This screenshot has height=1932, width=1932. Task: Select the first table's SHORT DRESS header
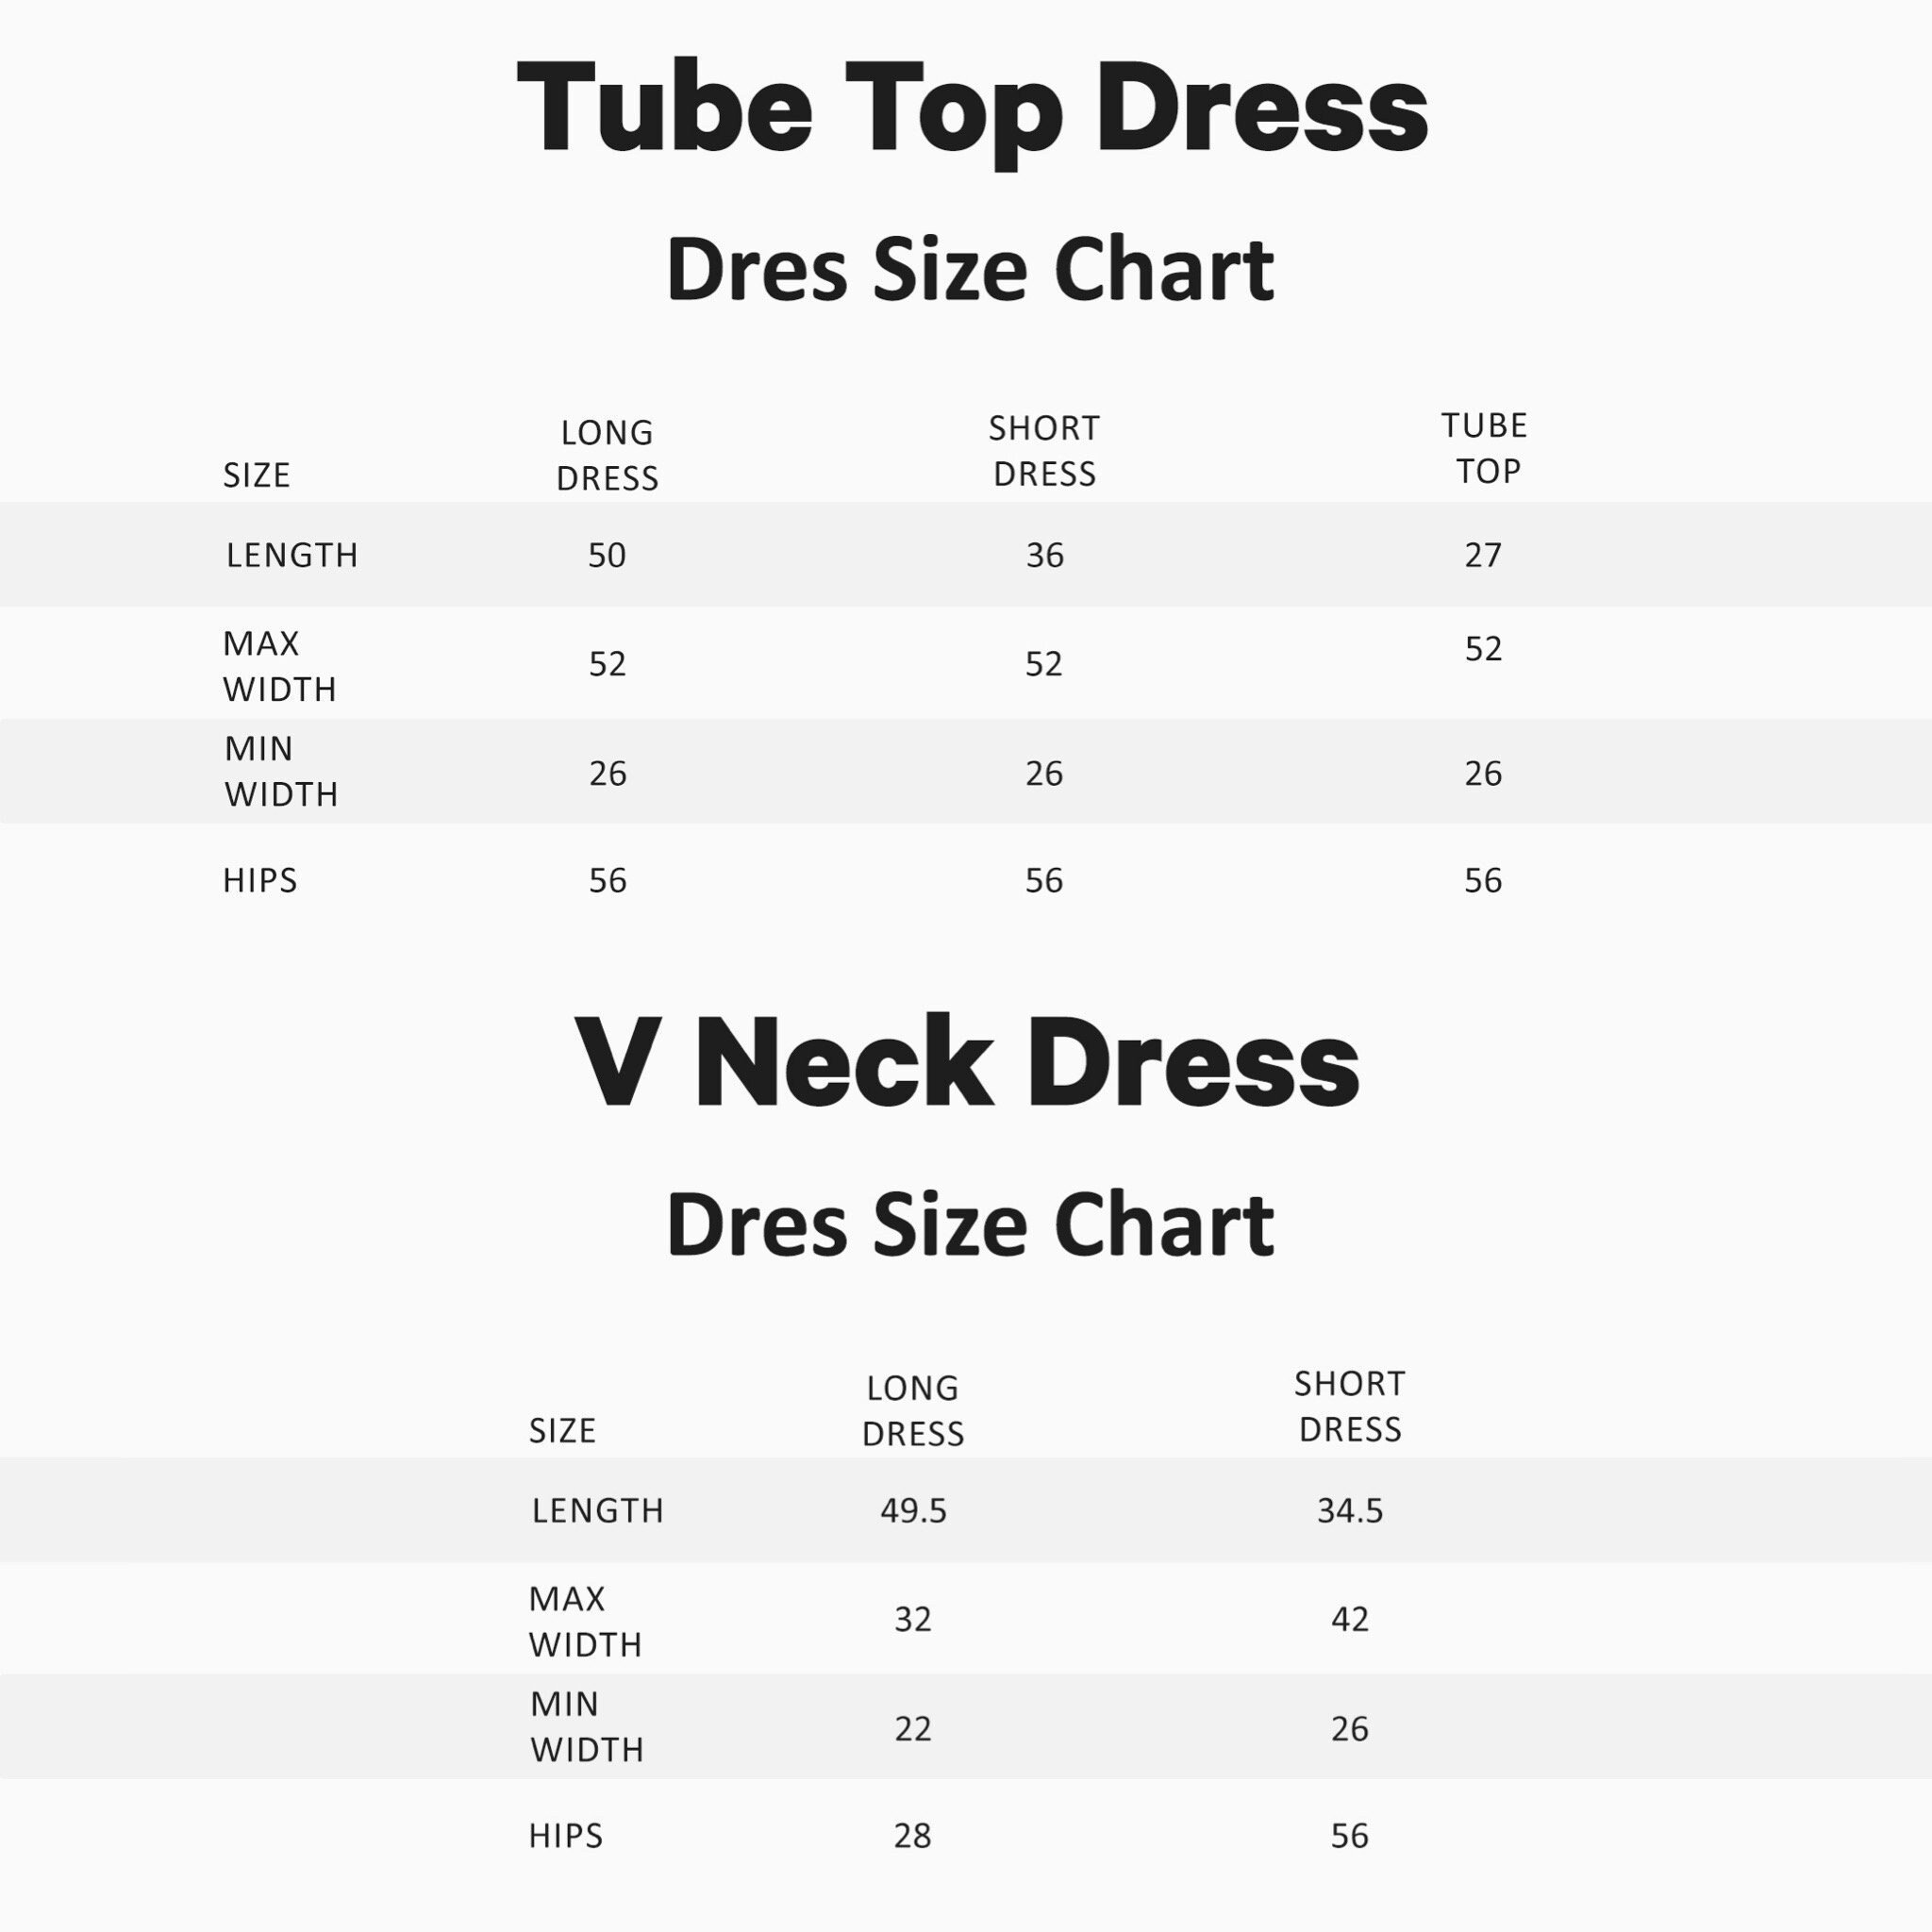coord(1044,451)
